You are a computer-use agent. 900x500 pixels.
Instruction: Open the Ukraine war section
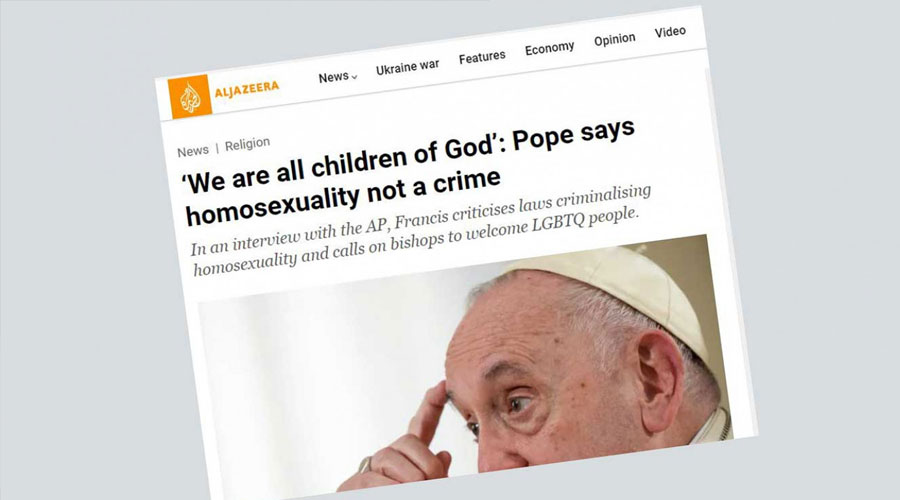[x=408, y=67]
